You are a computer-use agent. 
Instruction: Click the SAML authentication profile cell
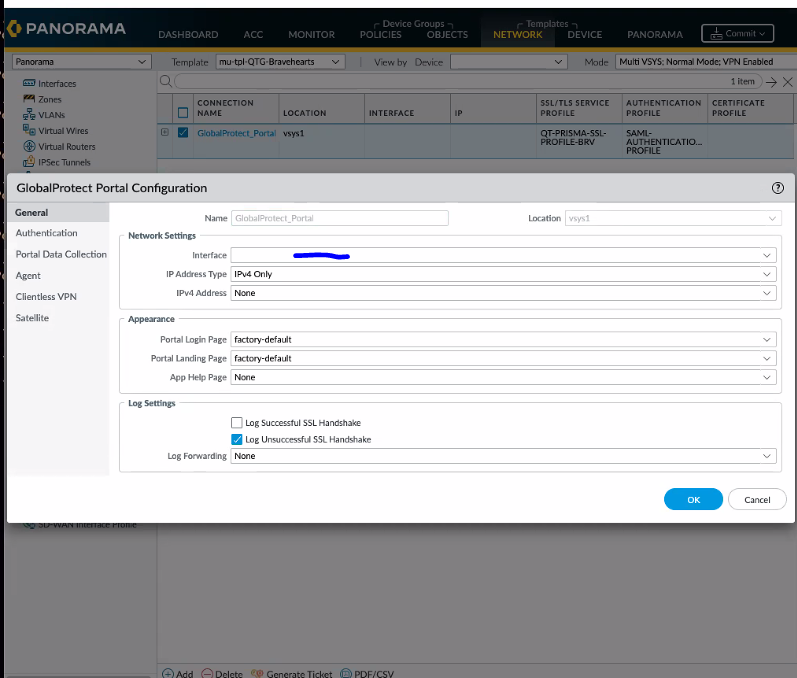coord(664,142)
